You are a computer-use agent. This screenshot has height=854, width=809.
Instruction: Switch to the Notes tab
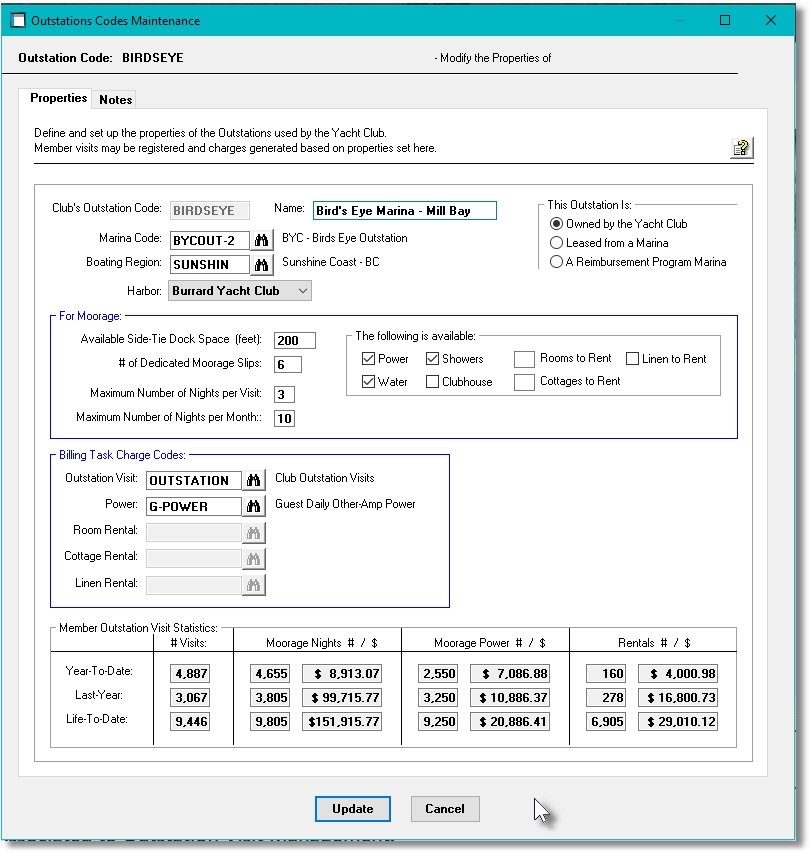114,99
